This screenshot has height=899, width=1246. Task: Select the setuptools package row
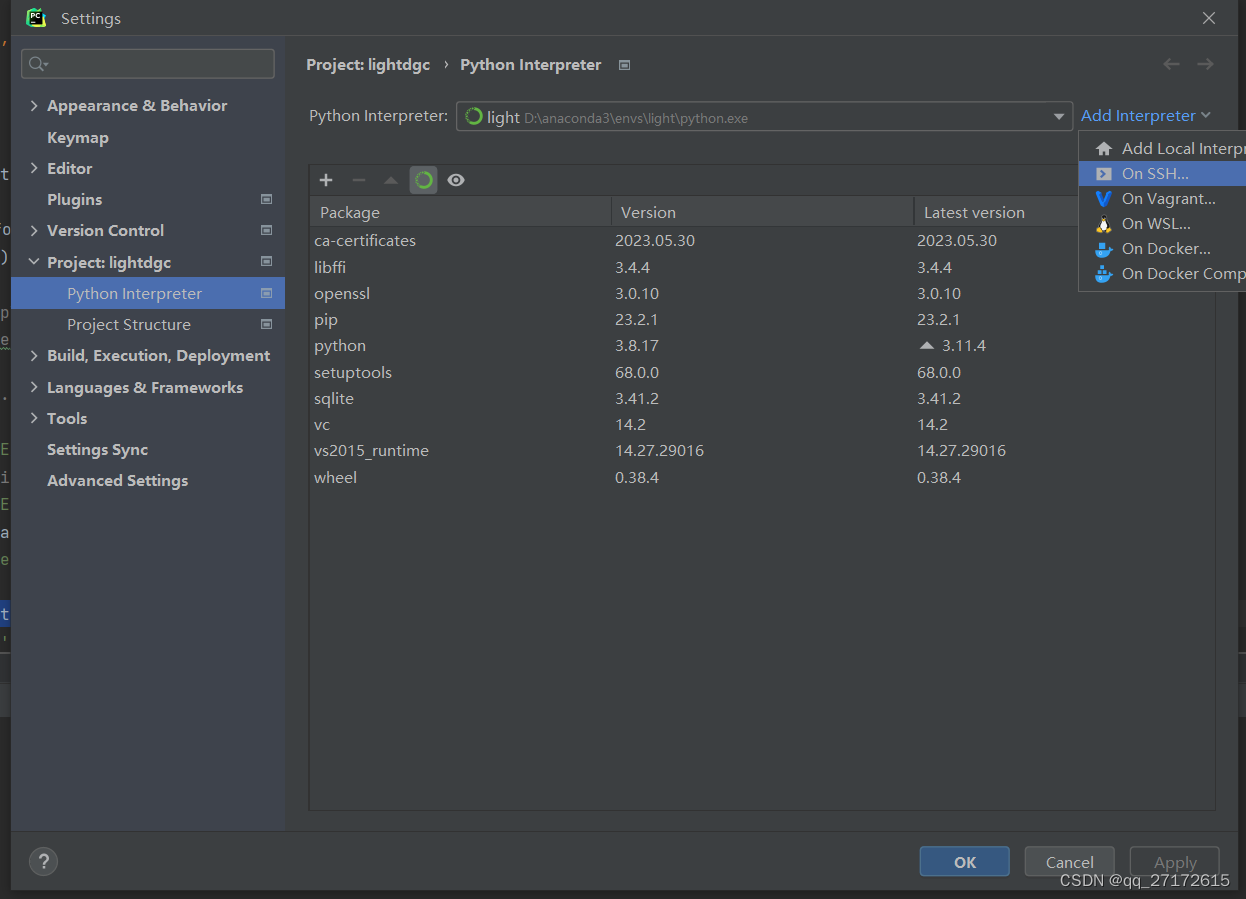[762, 372]
